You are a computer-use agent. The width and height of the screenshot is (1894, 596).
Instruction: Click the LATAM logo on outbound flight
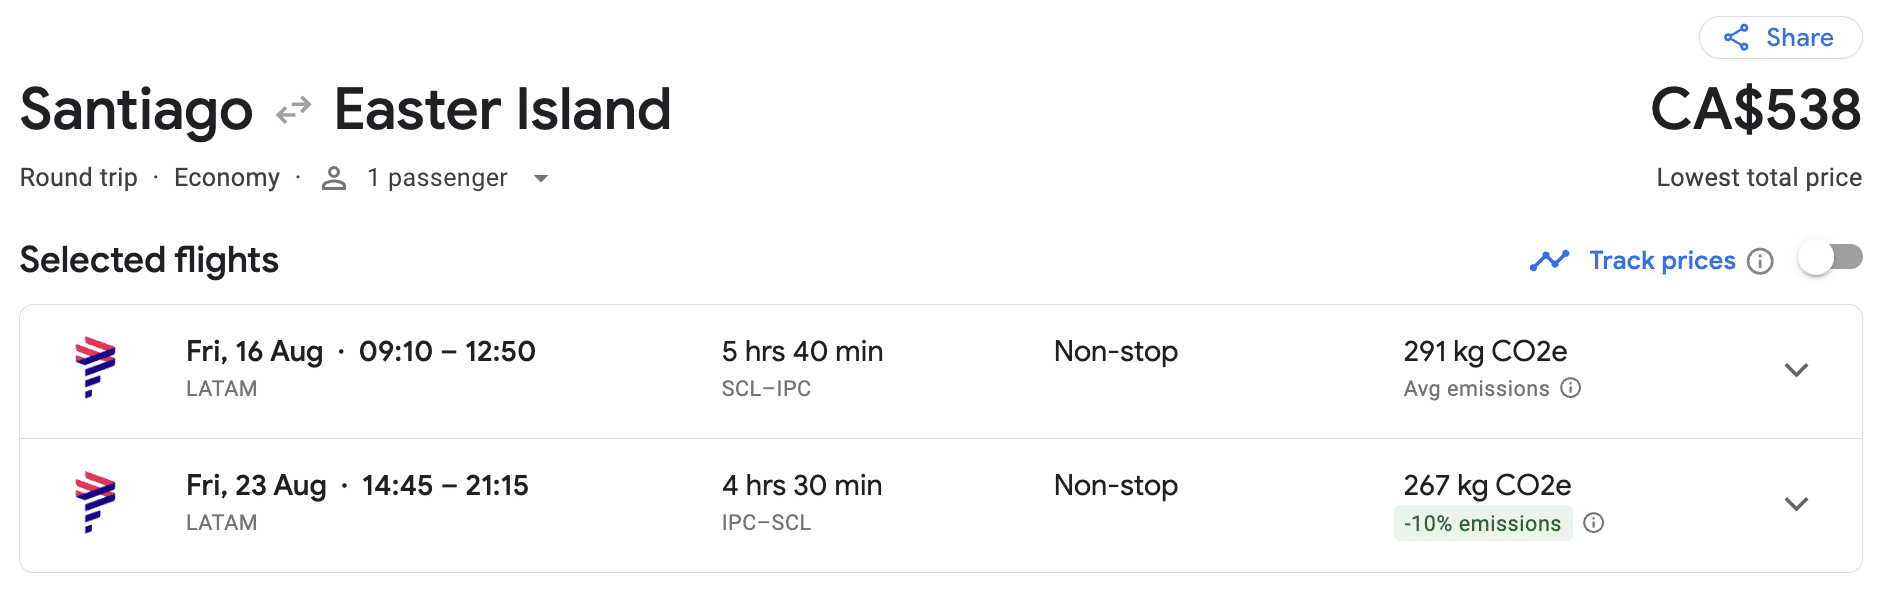95,368
